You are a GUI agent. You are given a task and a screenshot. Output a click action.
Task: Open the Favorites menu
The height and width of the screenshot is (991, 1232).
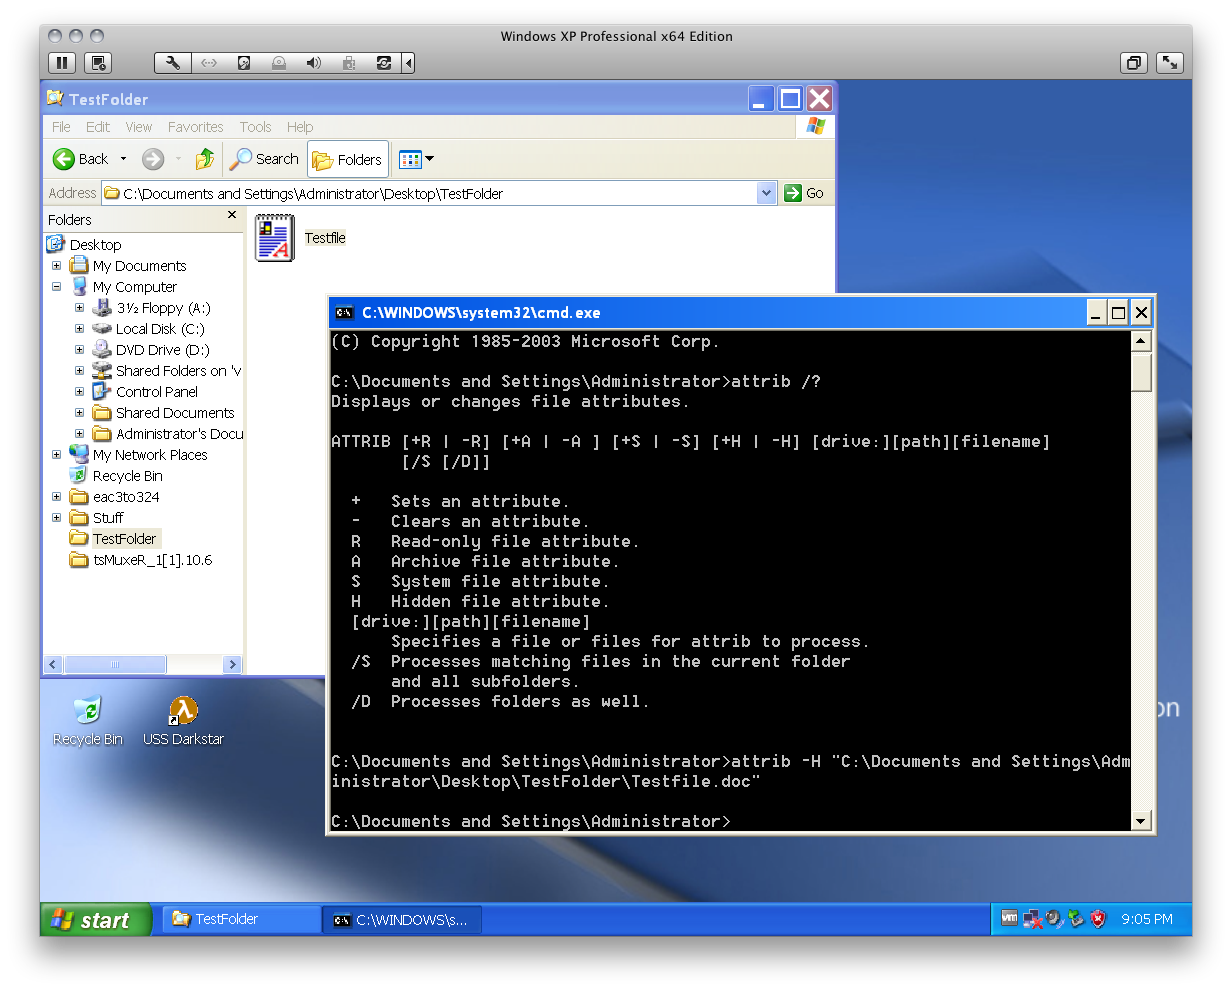[195, 127]
